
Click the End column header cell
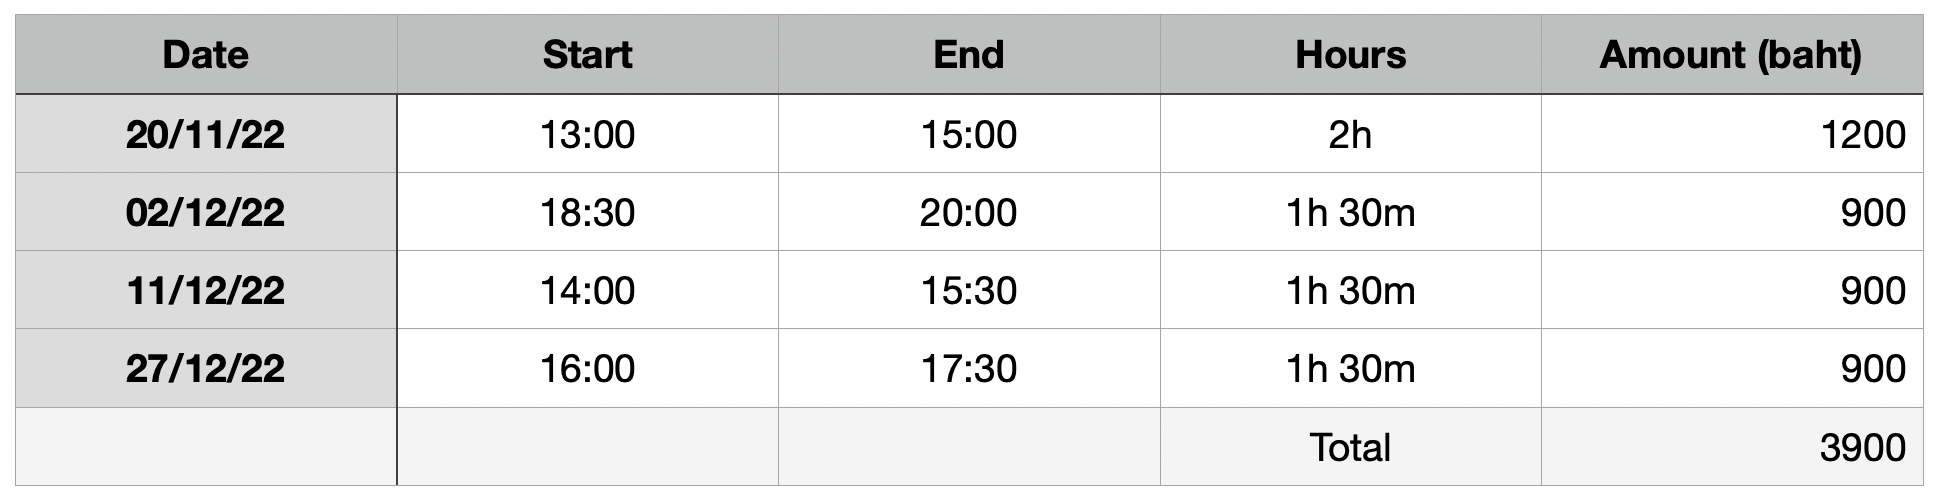(968, 55)
